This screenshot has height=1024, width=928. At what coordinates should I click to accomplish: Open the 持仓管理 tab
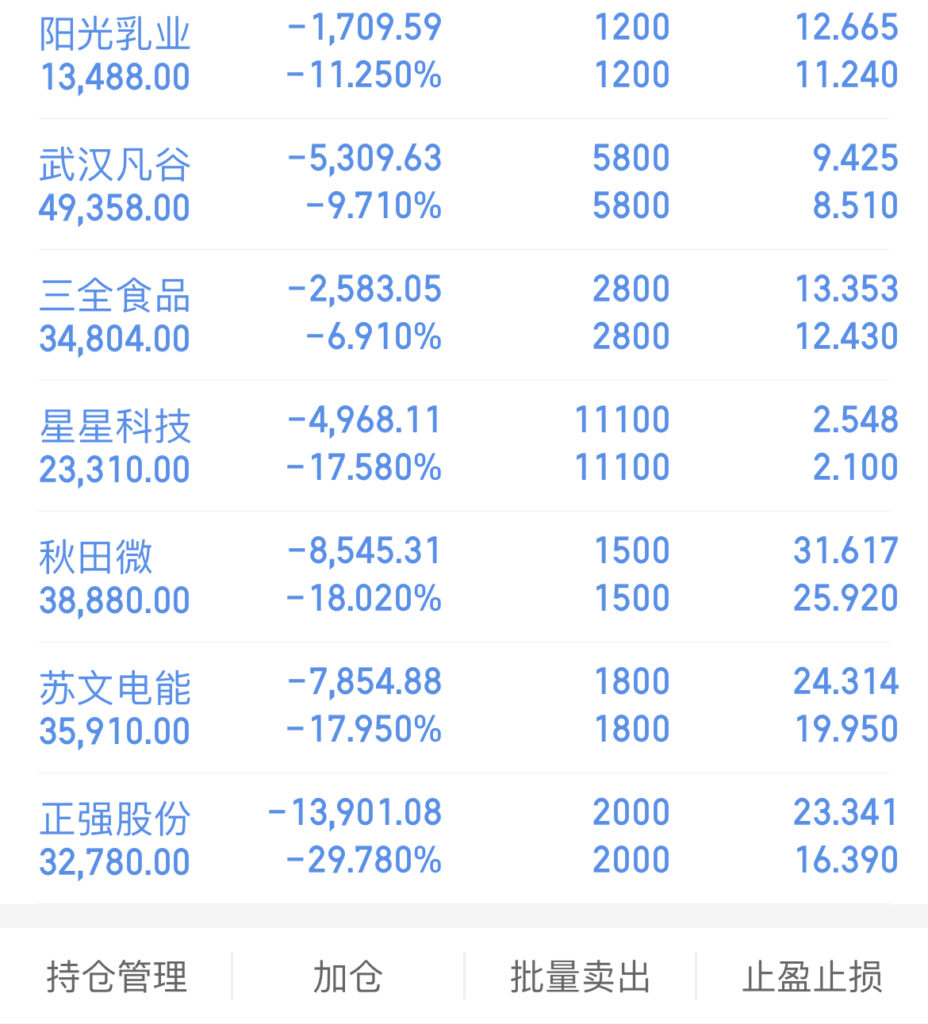click(116, 976)
